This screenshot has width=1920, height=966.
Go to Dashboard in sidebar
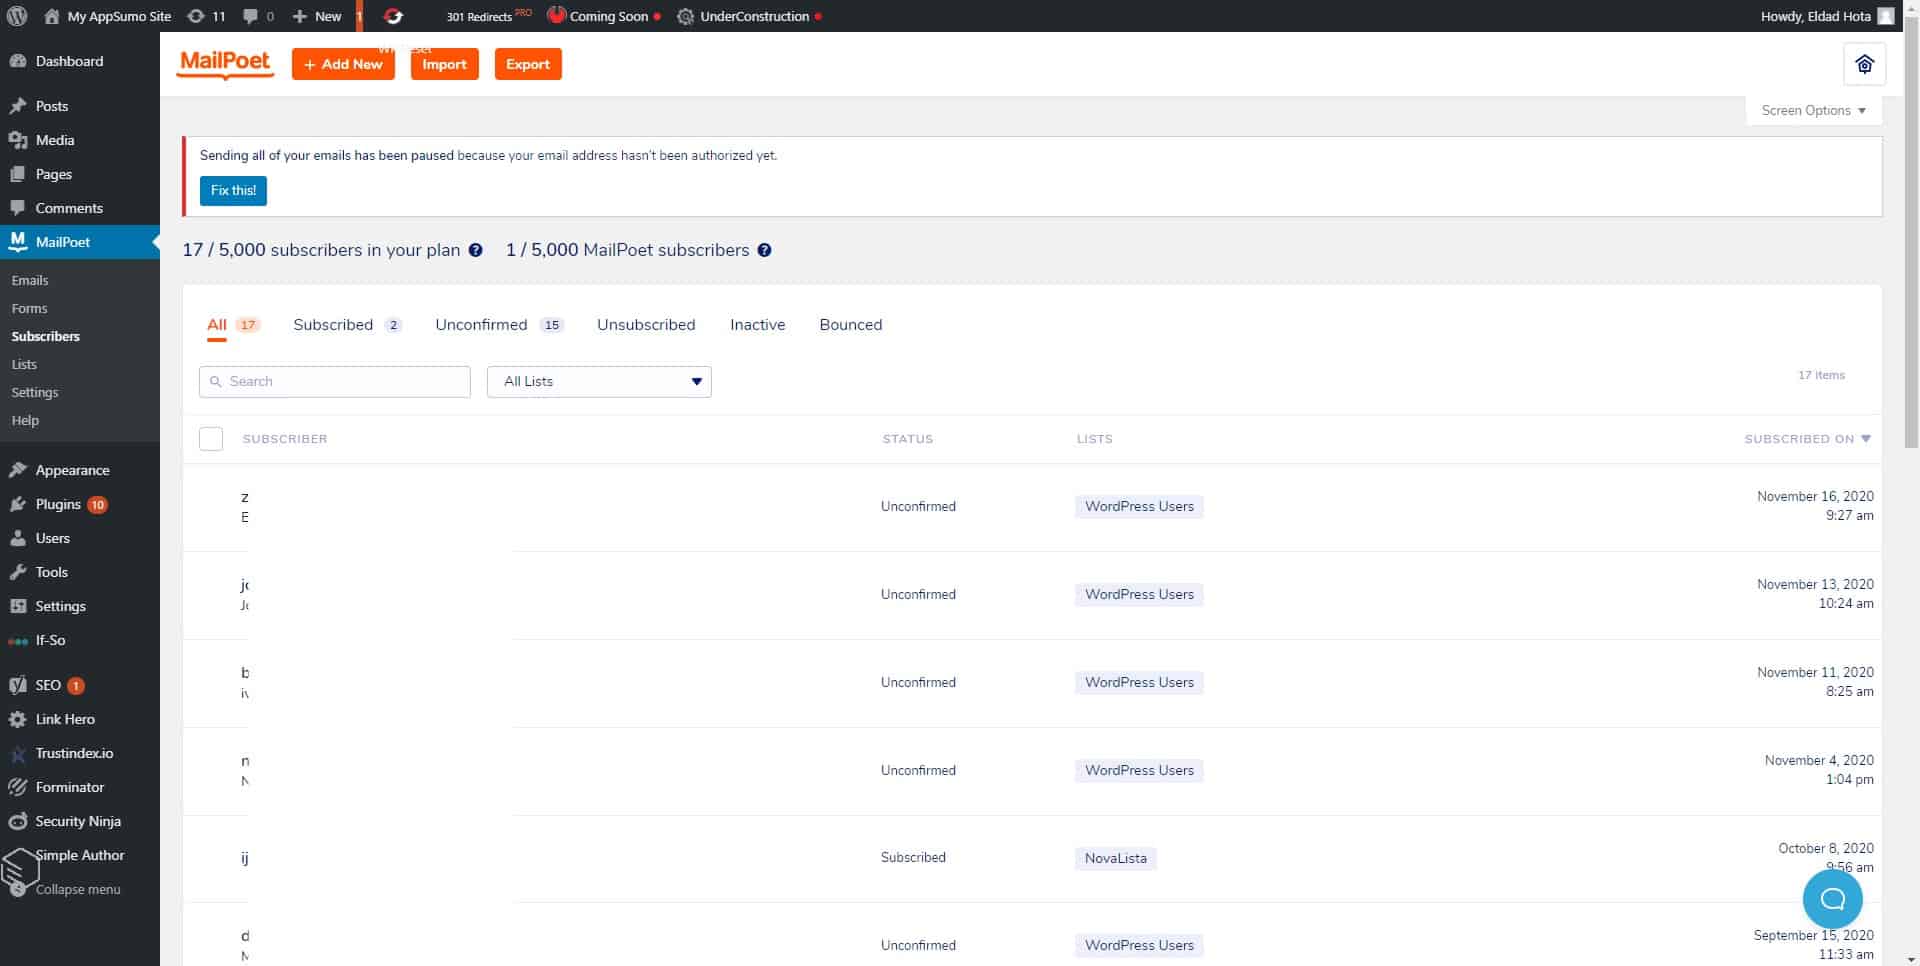[80, 61]
